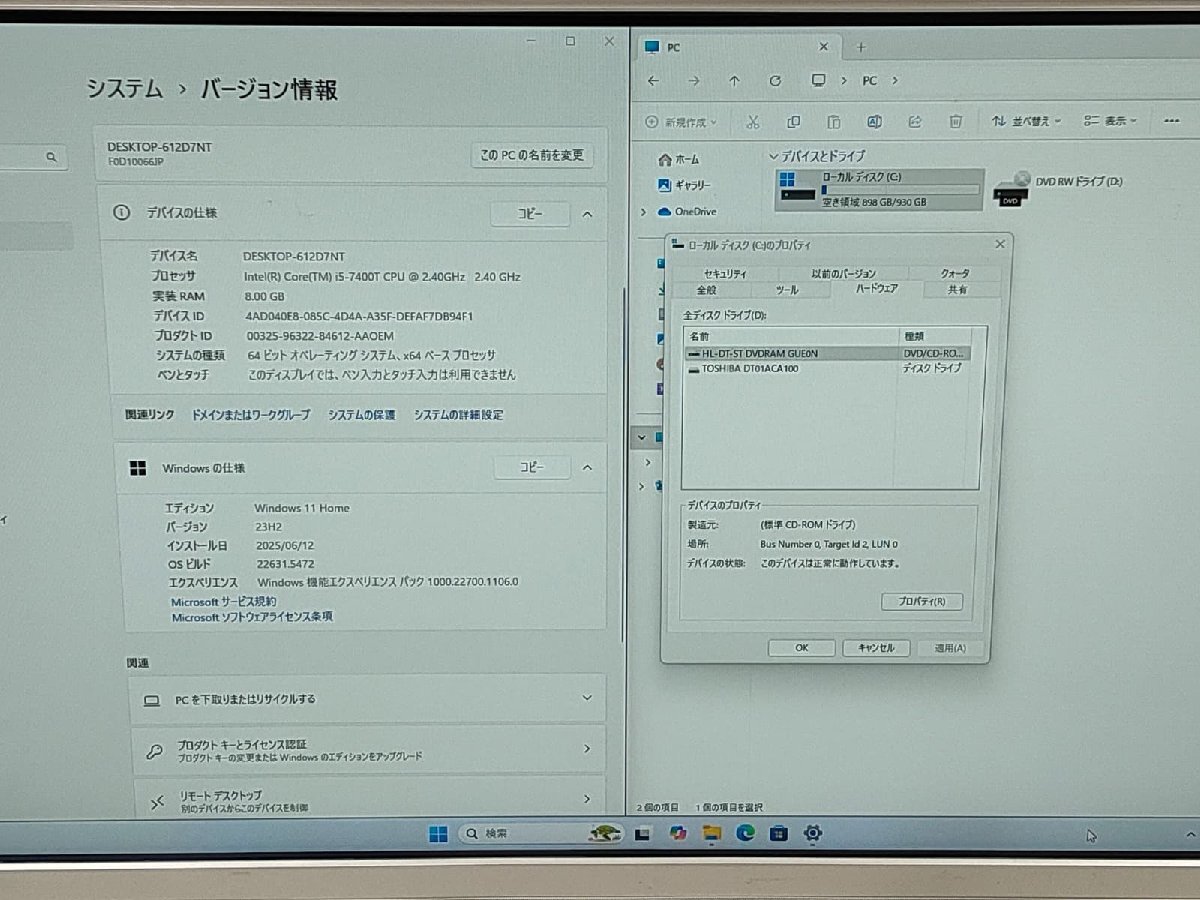This screenshot has width=1200, height=900.
Task: Open the ドメインまたはワークグループ link
Action: (250, 415)
